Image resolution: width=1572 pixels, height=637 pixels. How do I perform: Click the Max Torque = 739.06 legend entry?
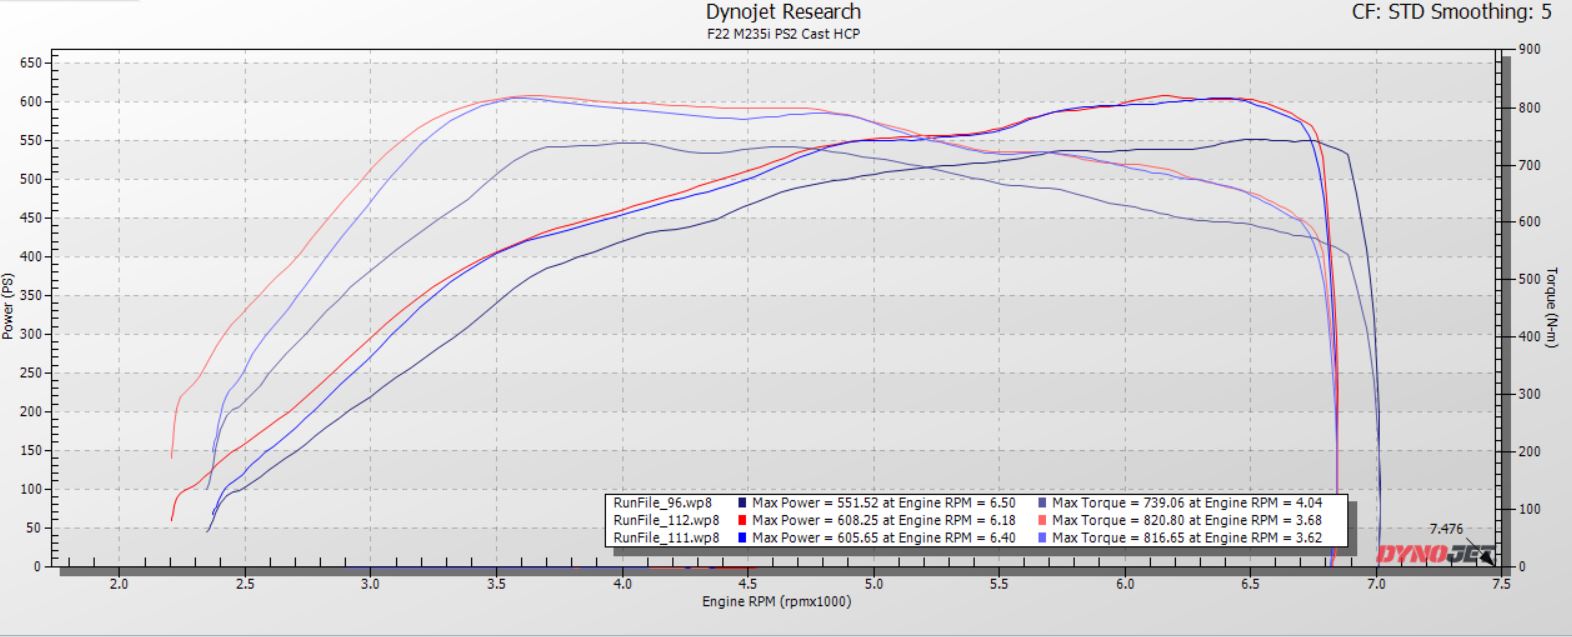[1186, 503]
